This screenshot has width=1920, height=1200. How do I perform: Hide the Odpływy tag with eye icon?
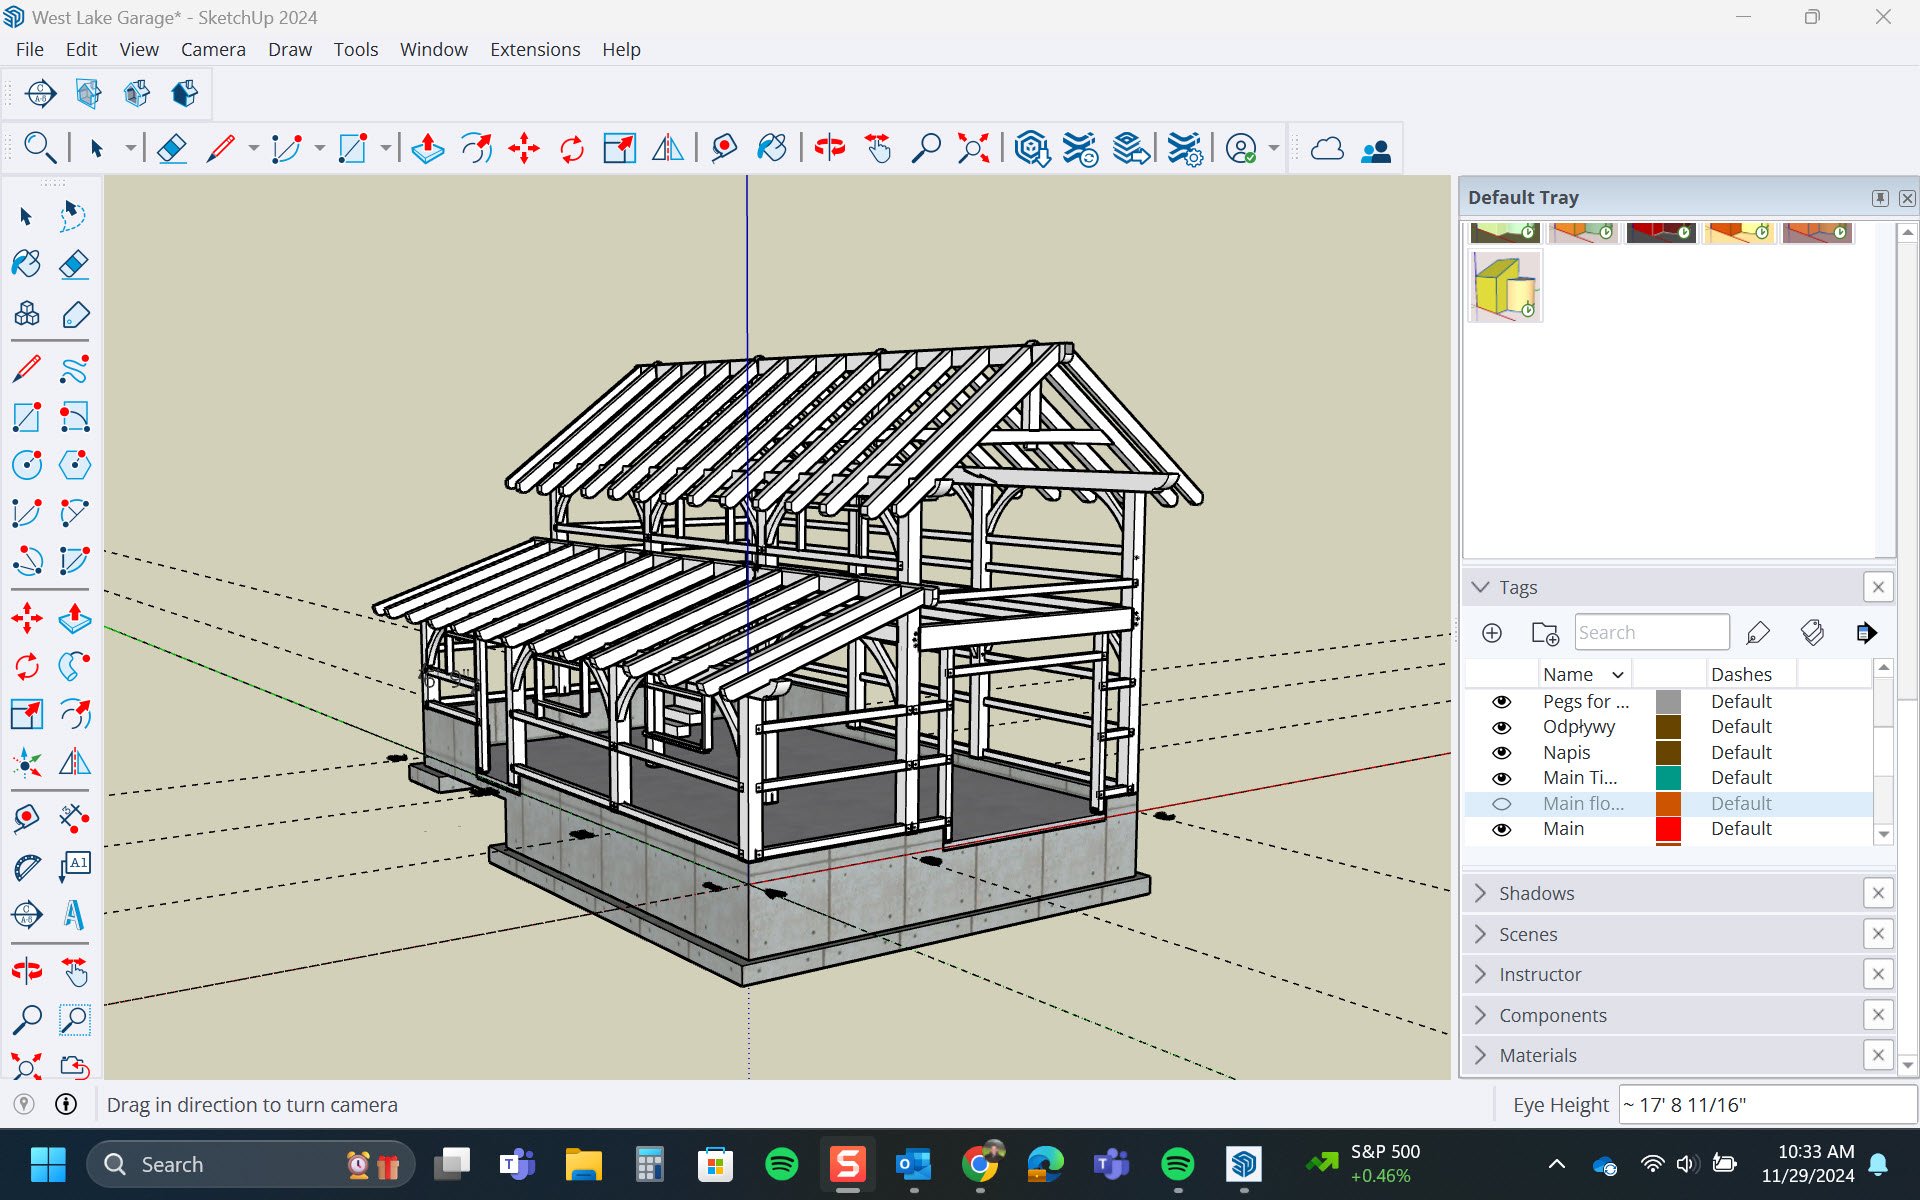tap(1501, 727)
